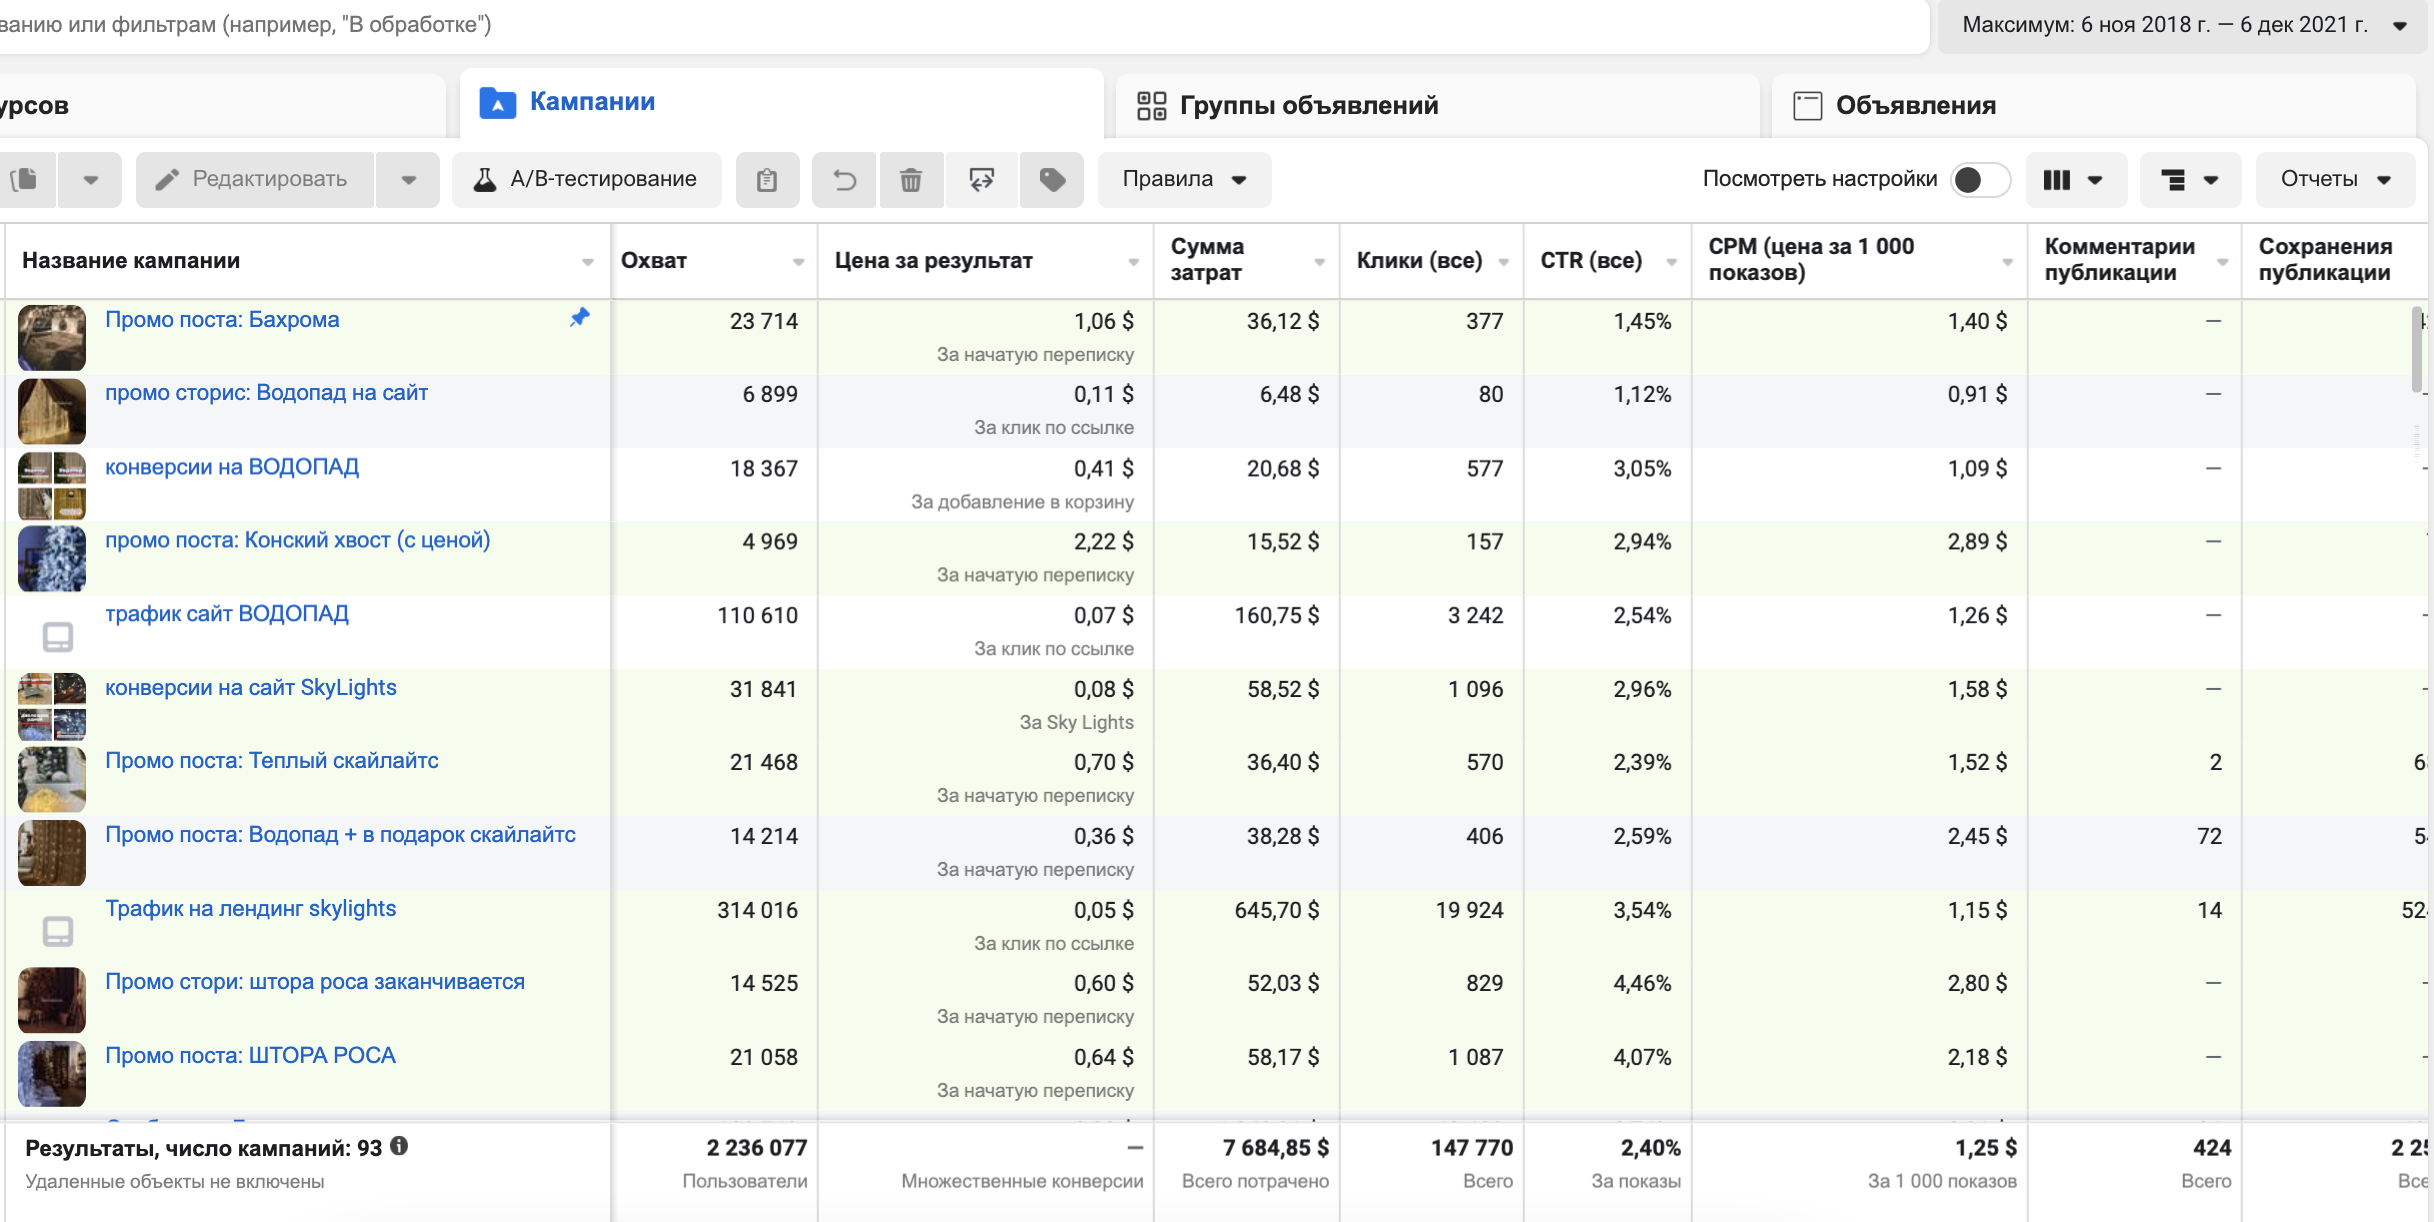Click the tag label icon
Screen dimensions: 2434x1222
[1052, 180]
